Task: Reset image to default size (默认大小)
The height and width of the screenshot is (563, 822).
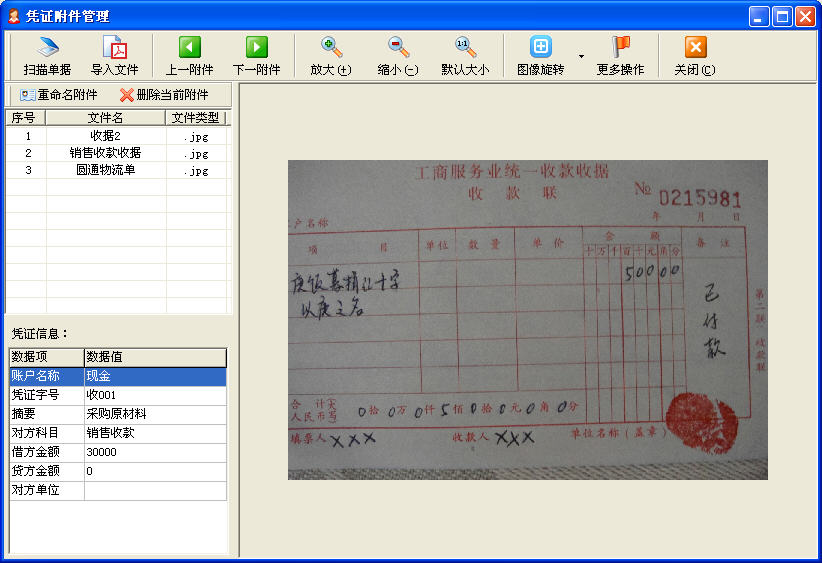Action: click(x=465, y=47)
